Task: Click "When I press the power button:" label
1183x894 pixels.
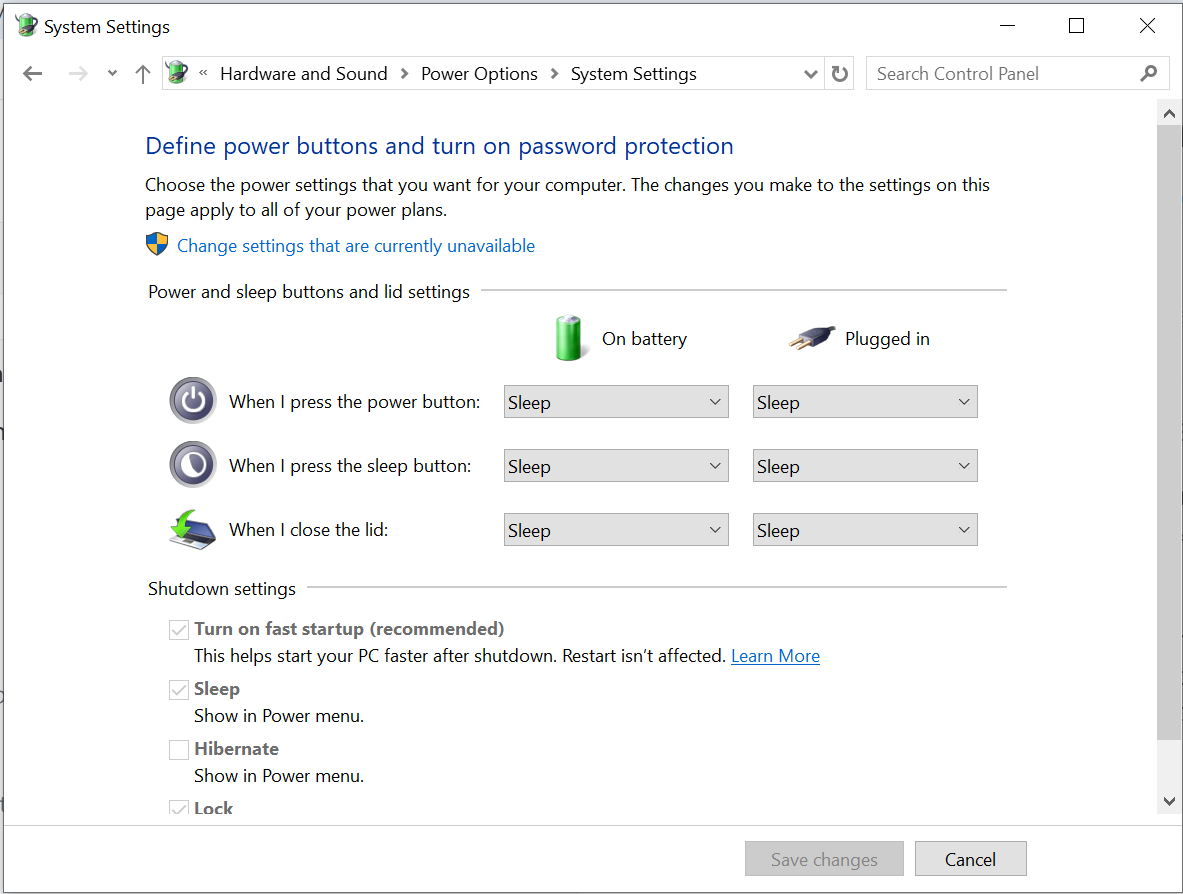Action: tap(355, 401)
